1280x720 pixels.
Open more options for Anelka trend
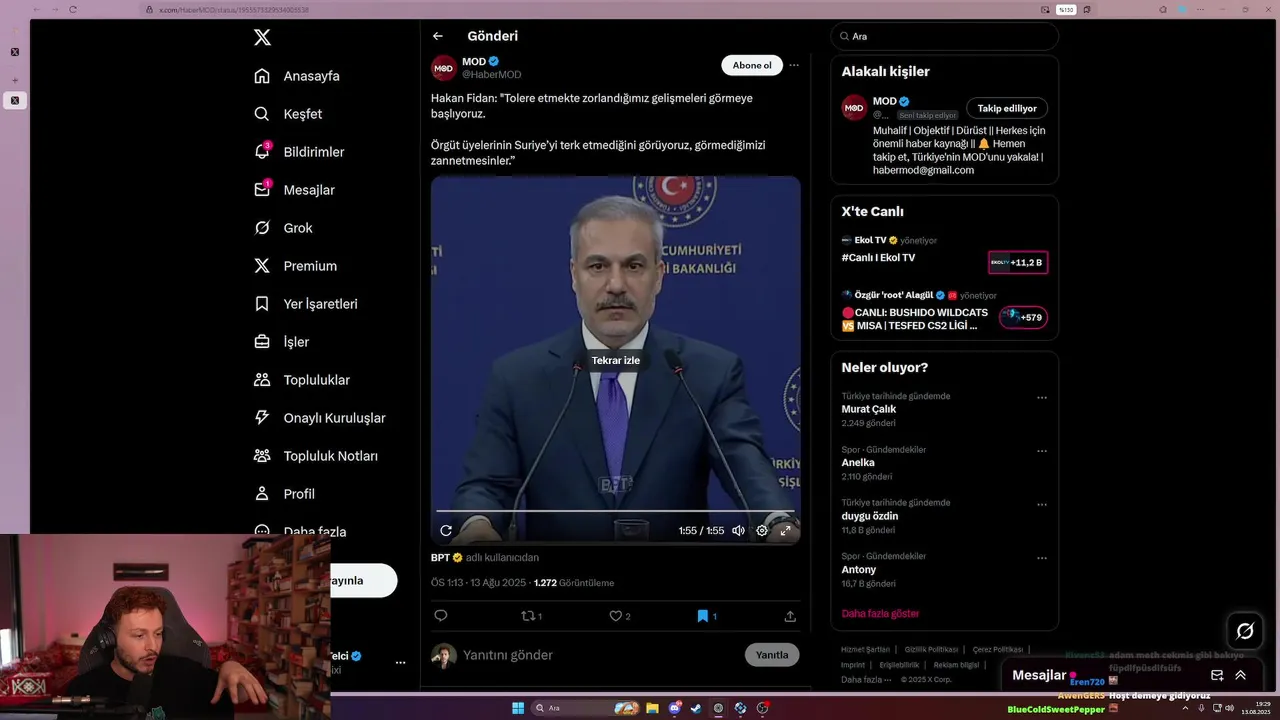tap(1042, 451)
